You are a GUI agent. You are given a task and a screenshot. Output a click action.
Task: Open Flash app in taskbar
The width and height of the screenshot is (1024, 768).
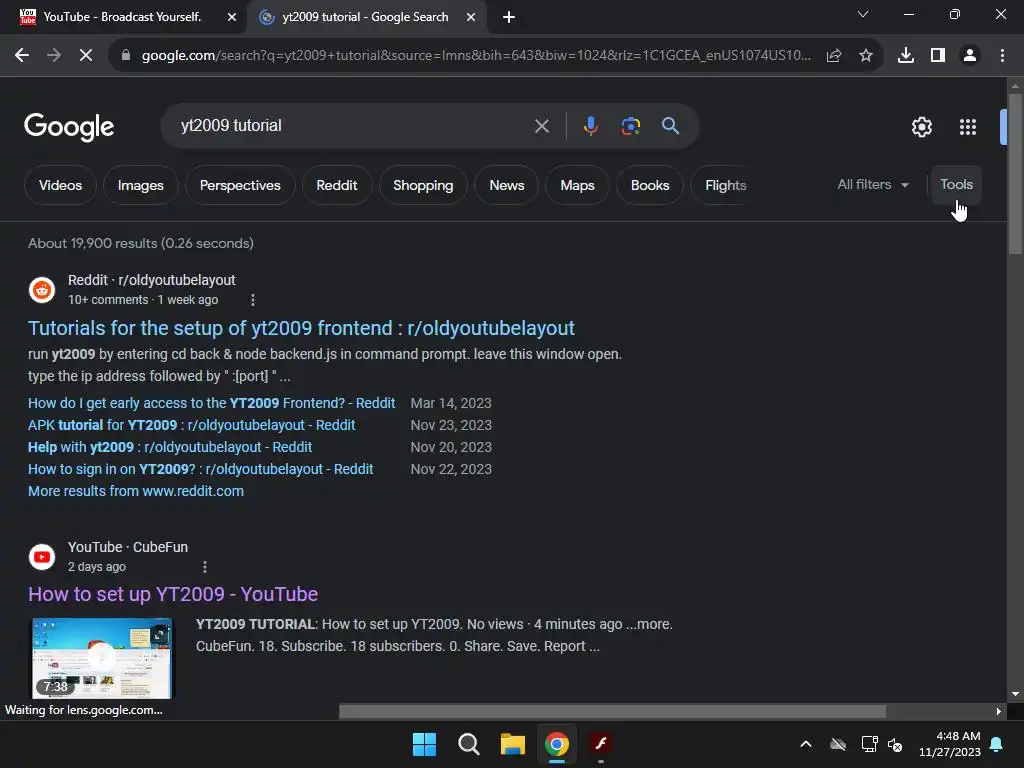click(x=601, y=744)
